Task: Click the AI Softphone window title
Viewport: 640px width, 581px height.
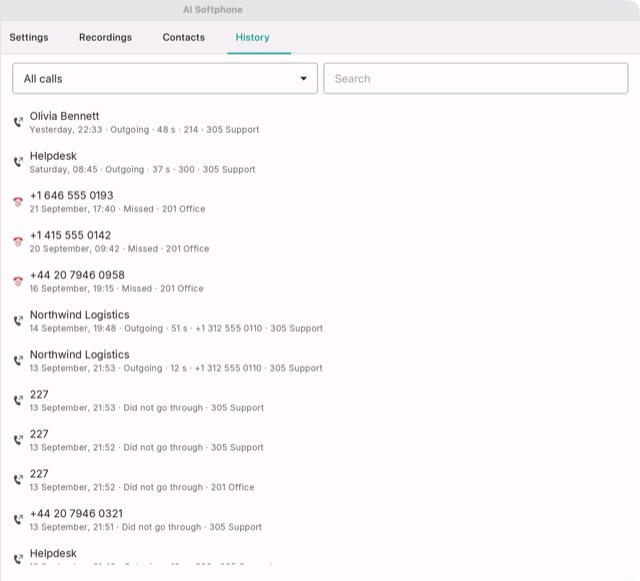Action: tap(213, 10)
